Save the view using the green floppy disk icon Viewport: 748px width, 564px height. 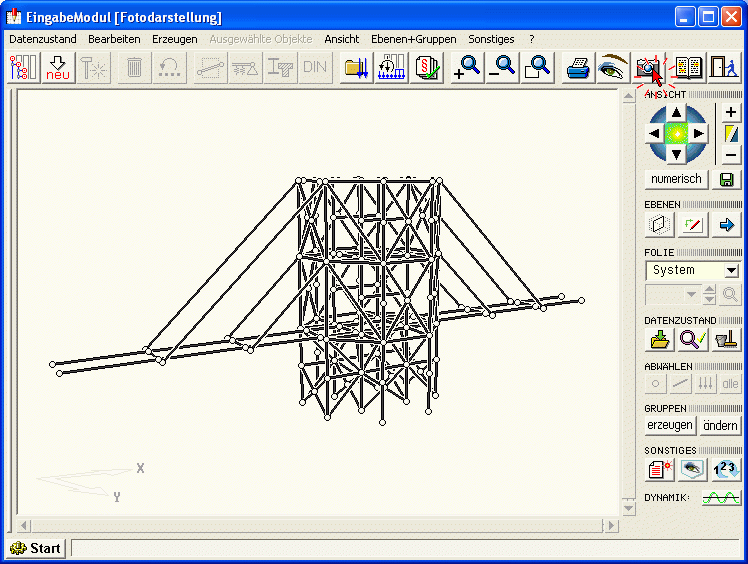click(727, 180)
